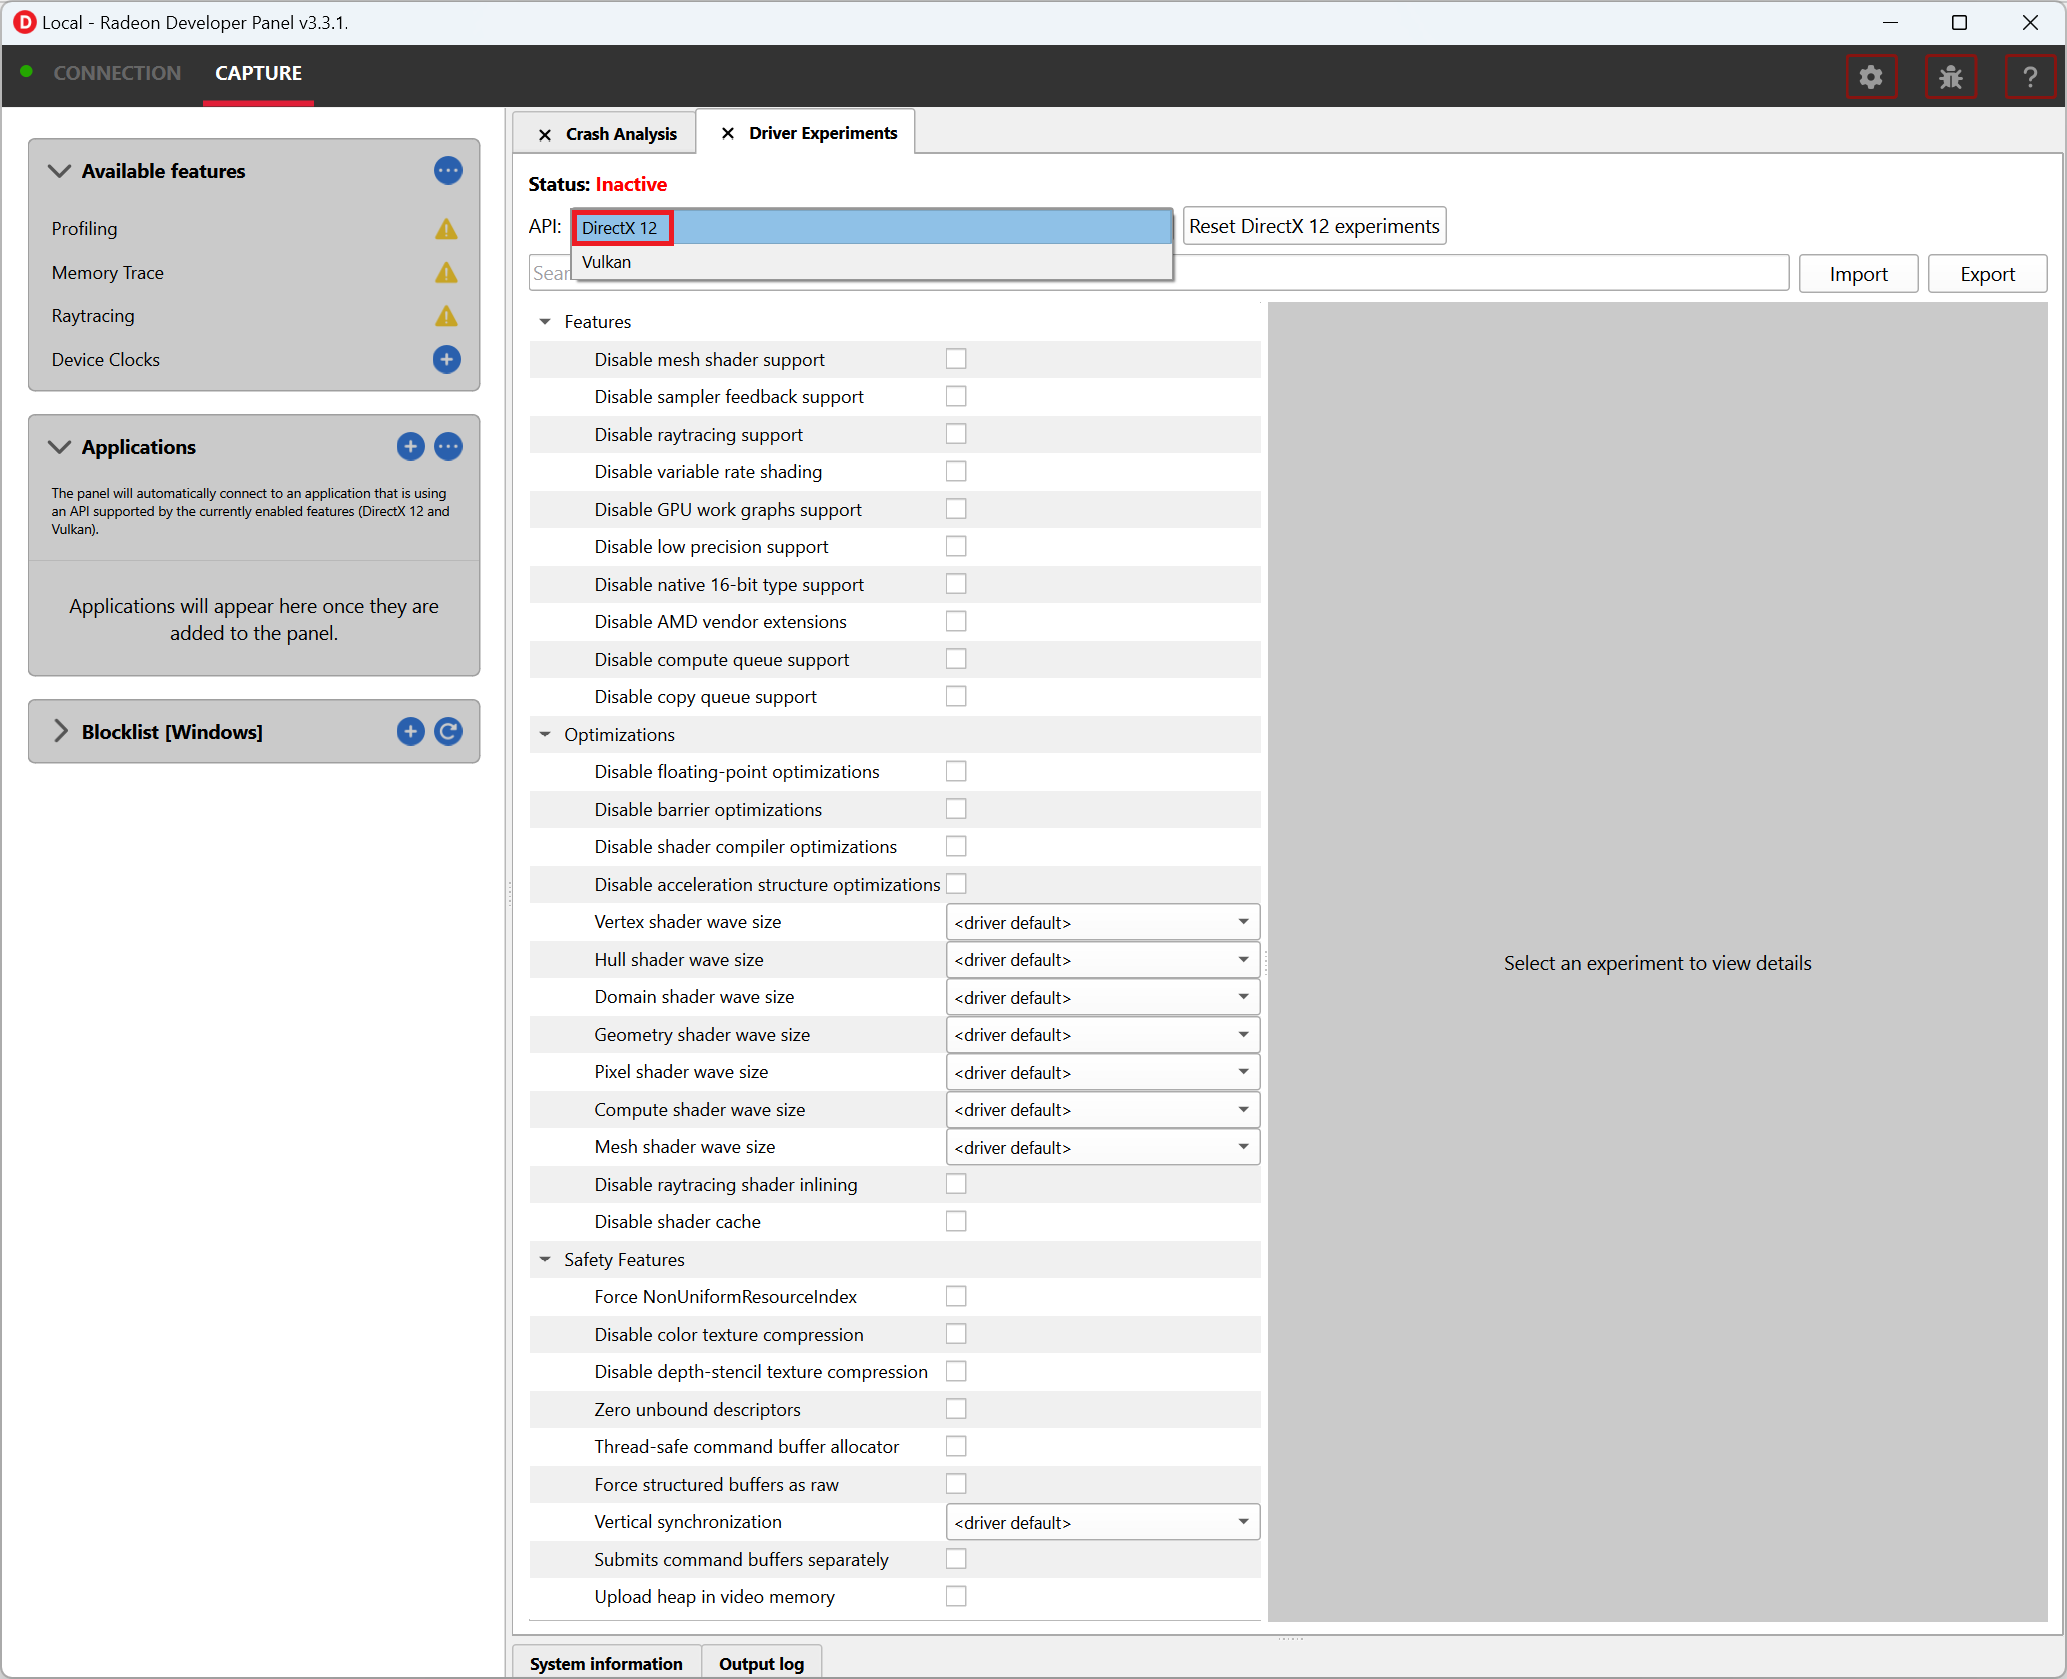Open Vertex shader wave size dropdown
This screenshot has width=2067, height=1679.
[1102, 922]
